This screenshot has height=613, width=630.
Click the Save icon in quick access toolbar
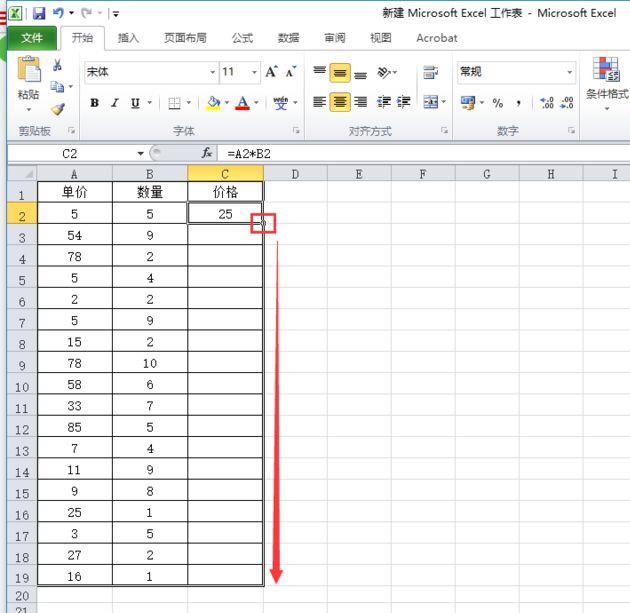(x=39, y=13)
